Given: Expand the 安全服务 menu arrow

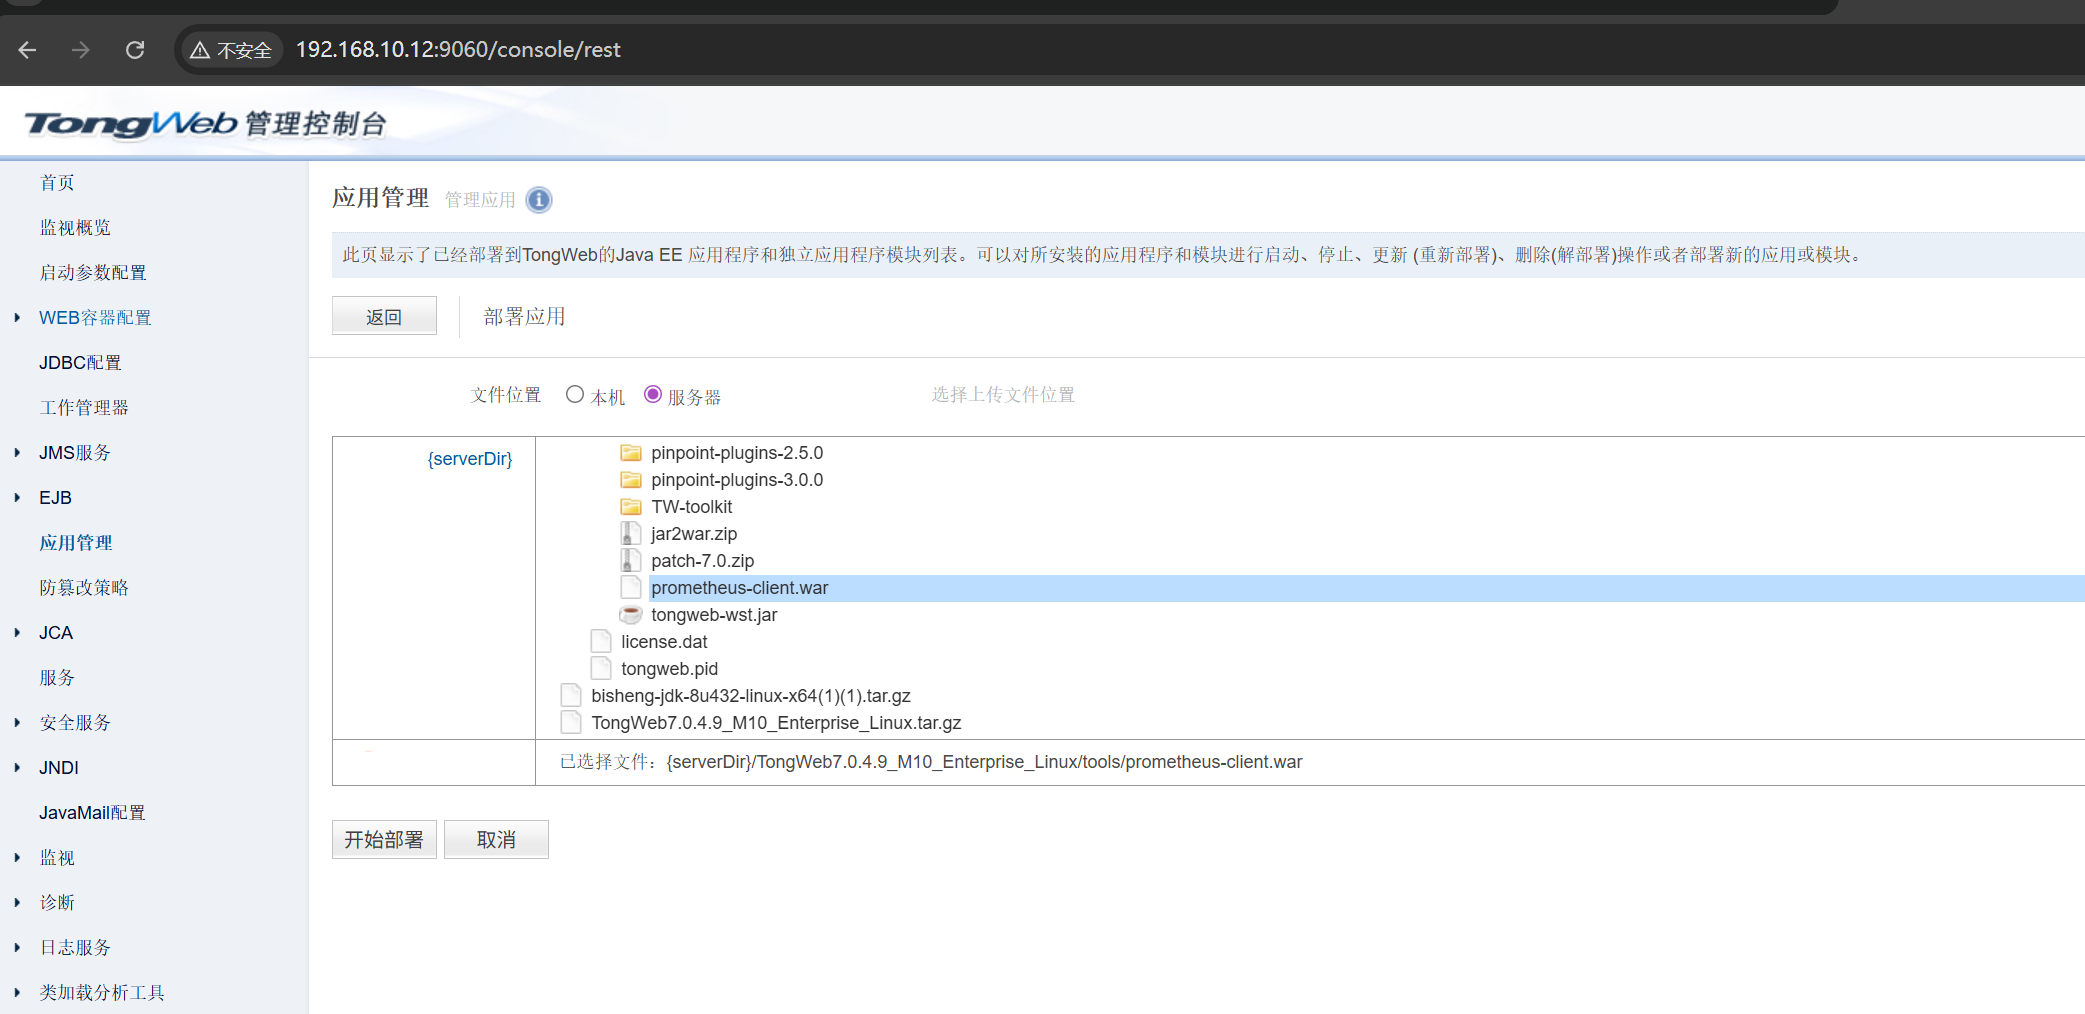Looking at the screenshot, I should click(x=17, y=723).
